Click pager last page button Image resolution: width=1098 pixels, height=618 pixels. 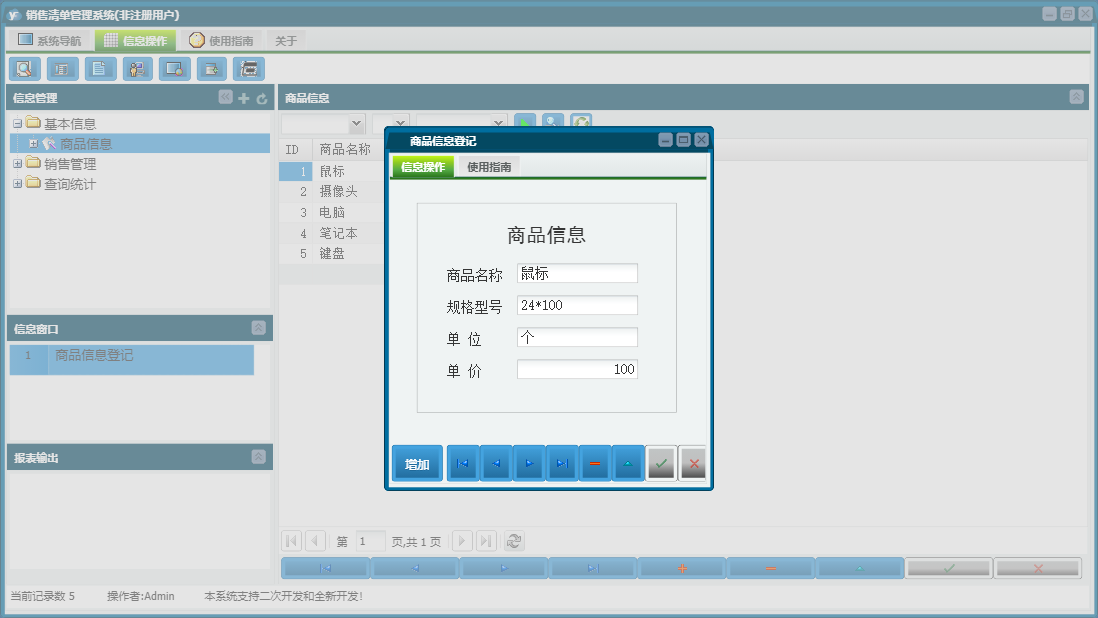487,541
